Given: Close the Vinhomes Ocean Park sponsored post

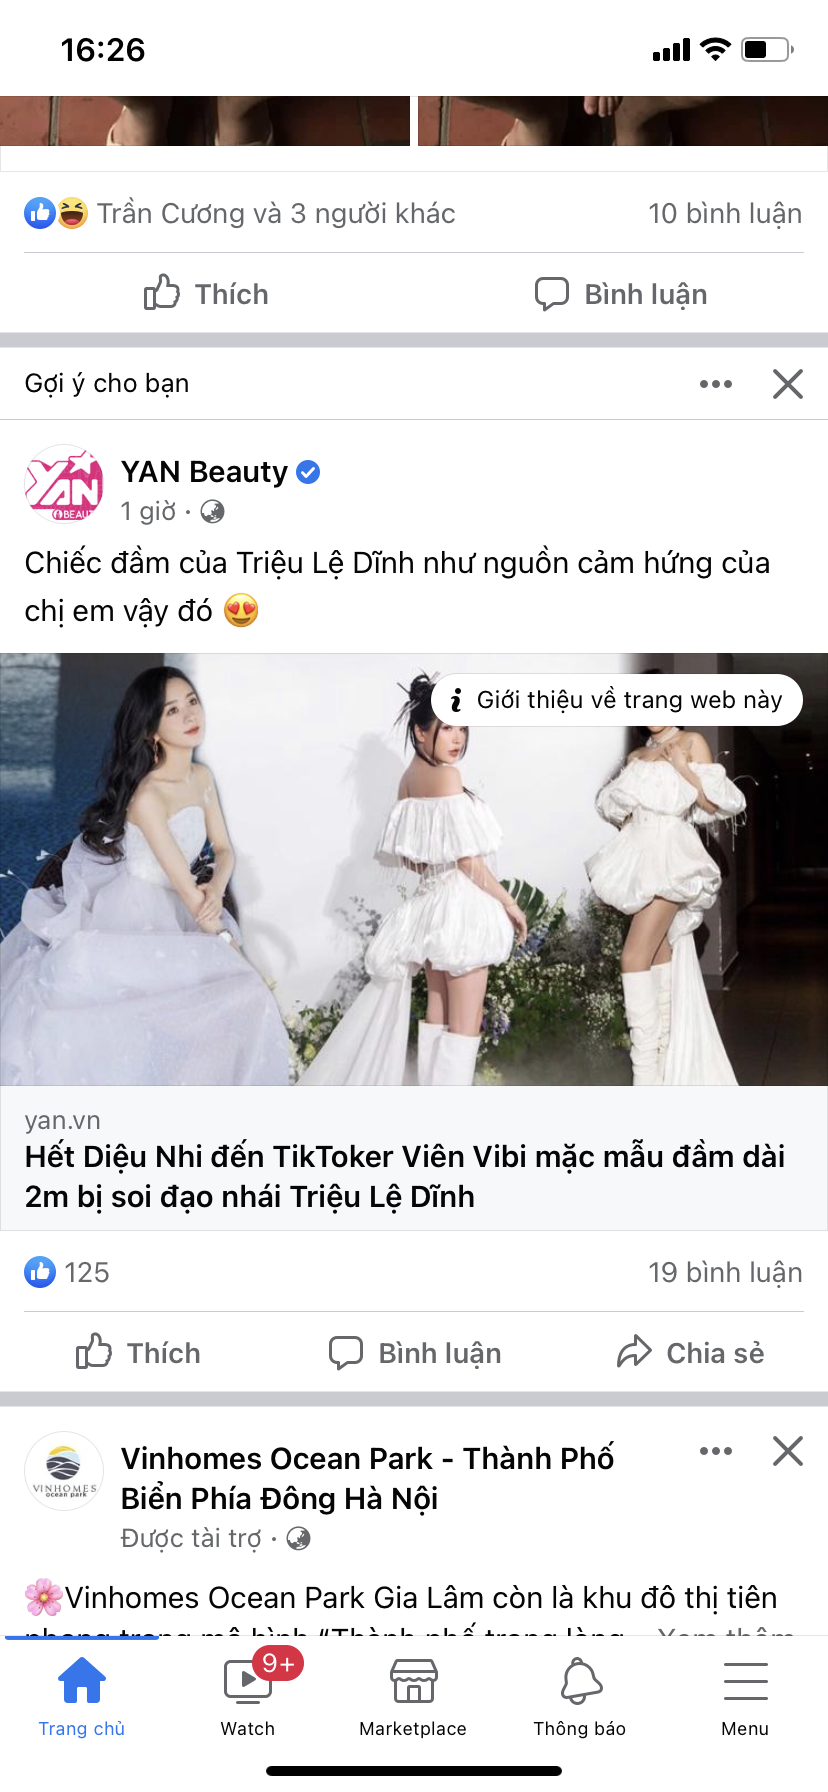Looking at the screenshot, I should 788,1451.
